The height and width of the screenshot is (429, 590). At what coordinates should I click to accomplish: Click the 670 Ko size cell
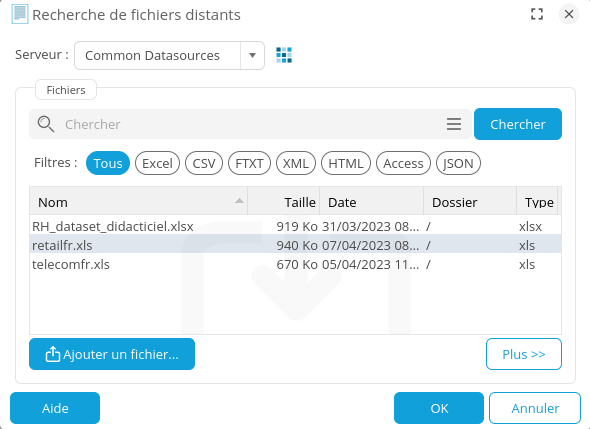click(x=297, y=265)
